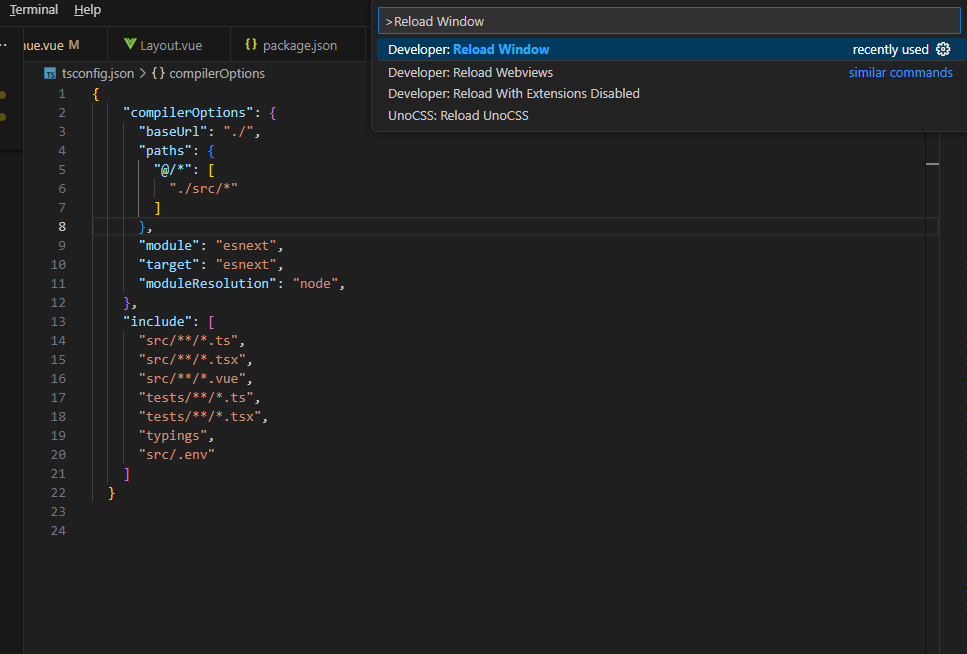The width and height of the screenshot is (967, 654).
Task: Click line number 10 in the gutter
Action: click(58, 264)
